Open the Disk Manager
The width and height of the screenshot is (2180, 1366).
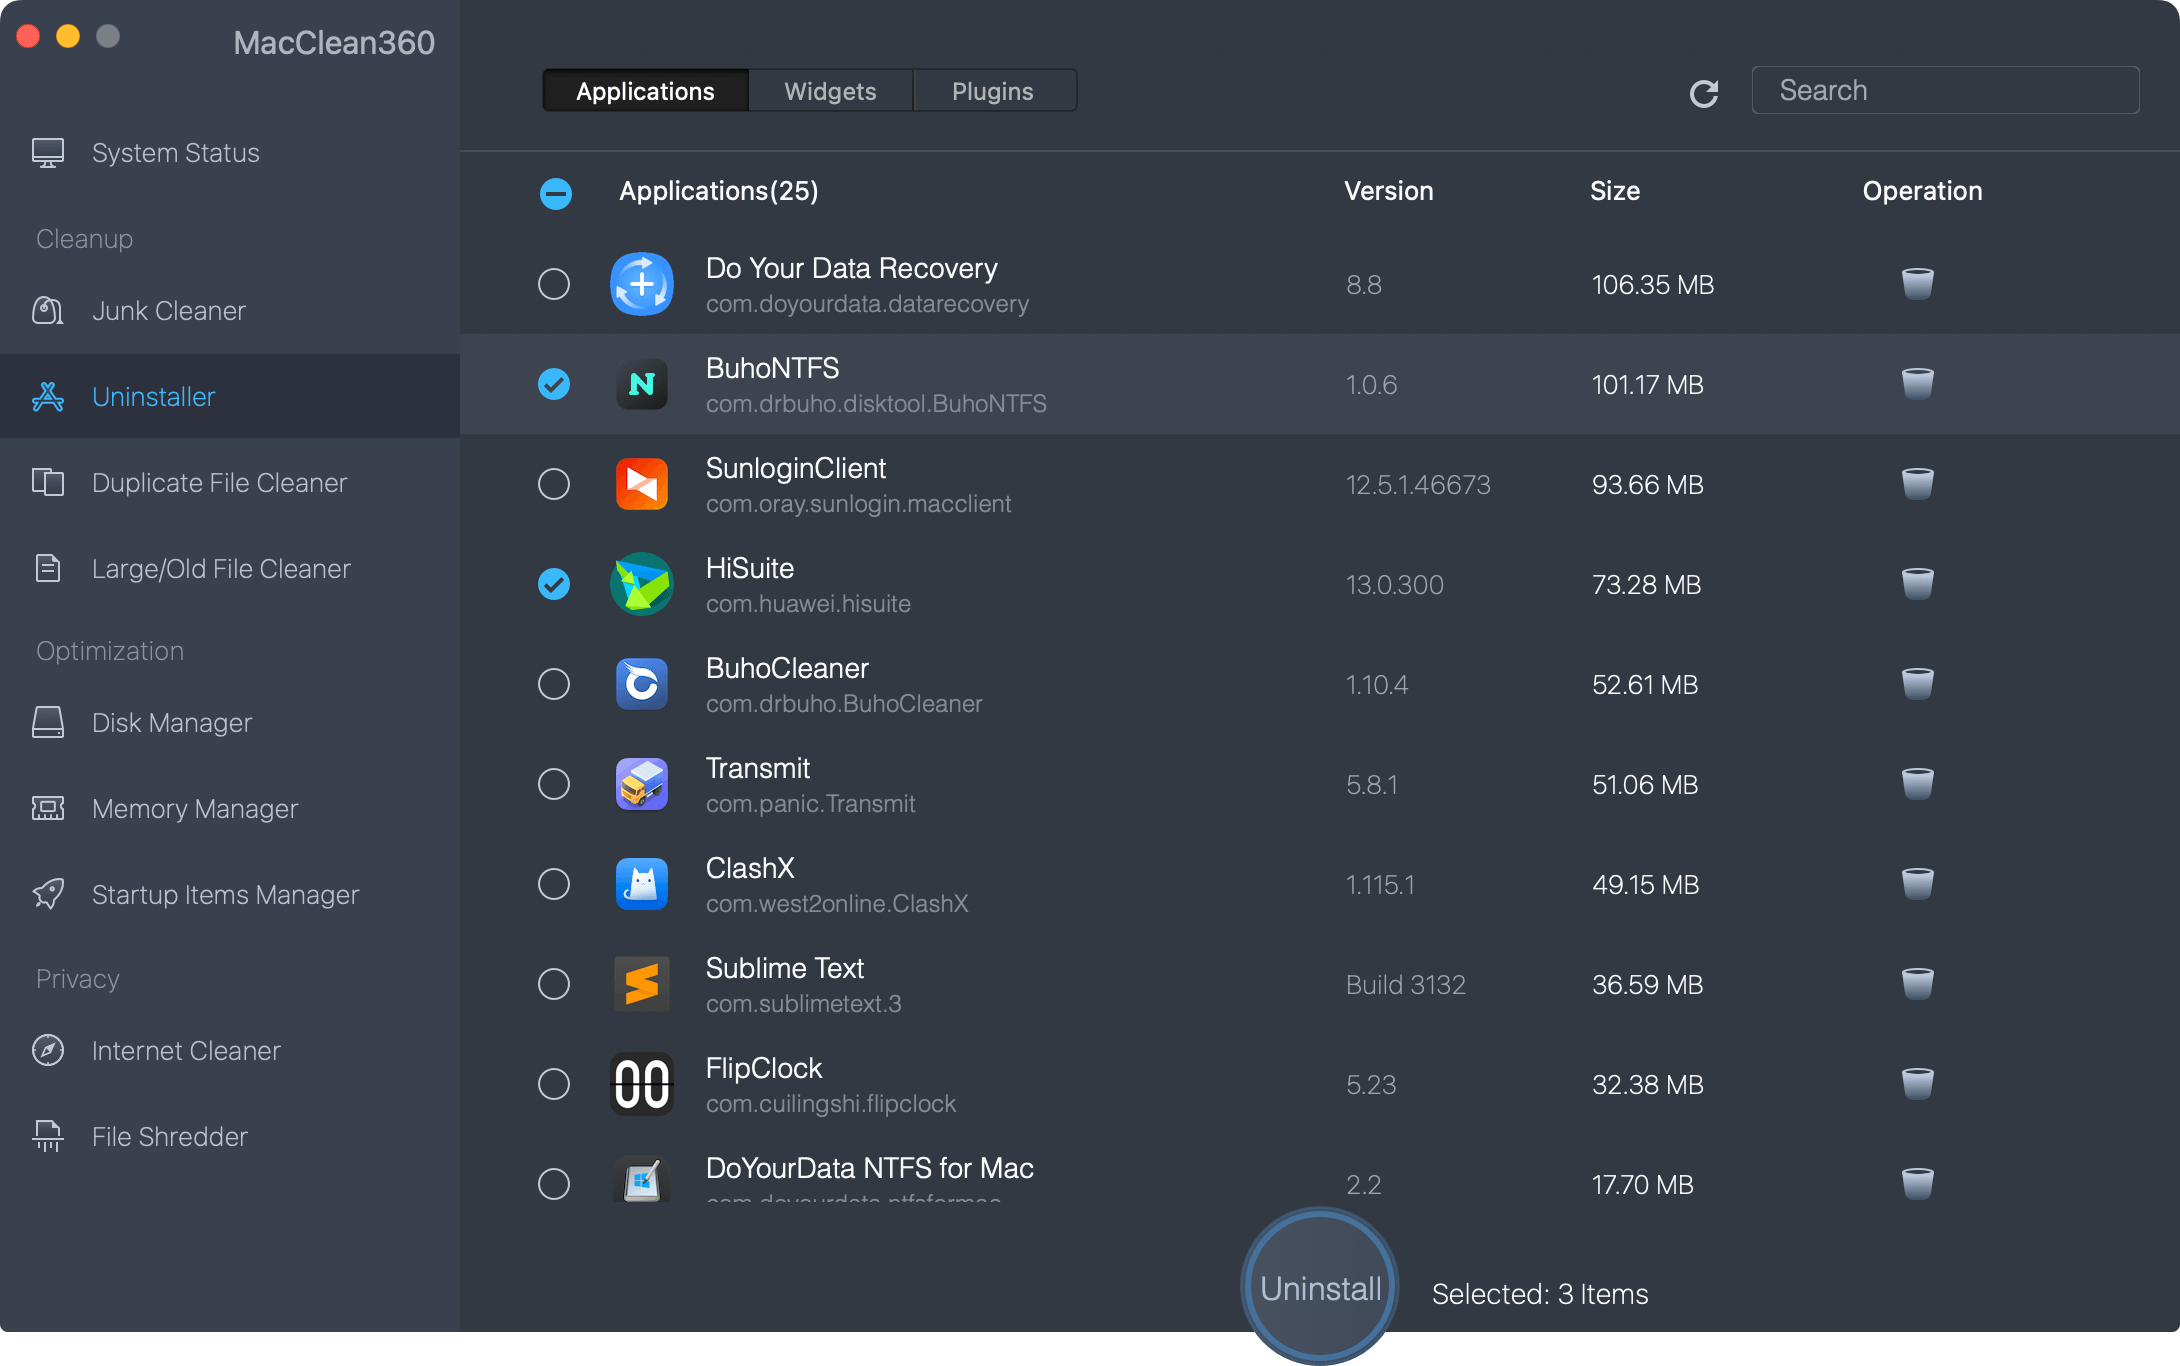pyautogui.click(x=171, y=722)
